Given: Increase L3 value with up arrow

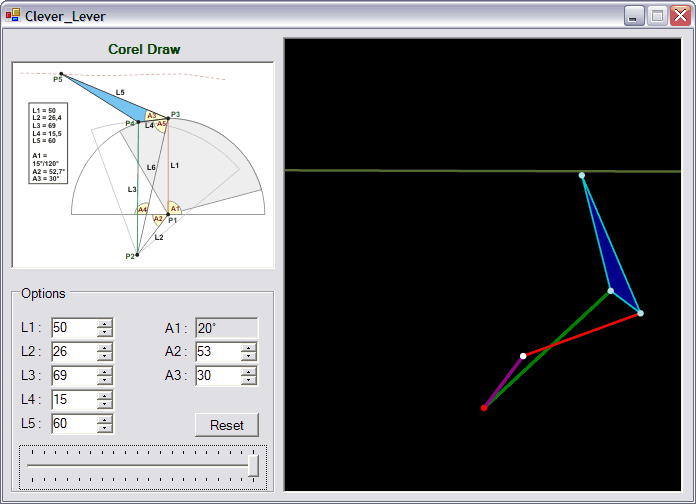Looking at the screenshot, I should [105, 371].
